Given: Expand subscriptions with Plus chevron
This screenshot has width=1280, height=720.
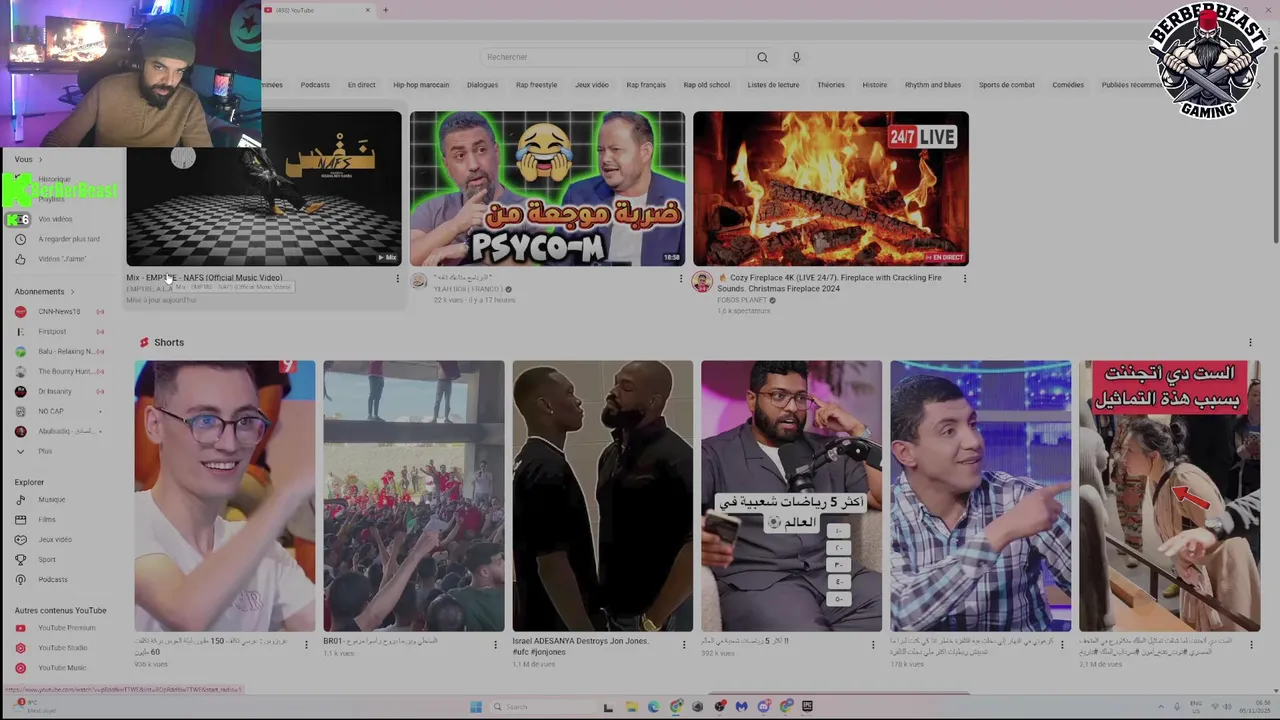Looking at the screenshot, I should point(20,451).
